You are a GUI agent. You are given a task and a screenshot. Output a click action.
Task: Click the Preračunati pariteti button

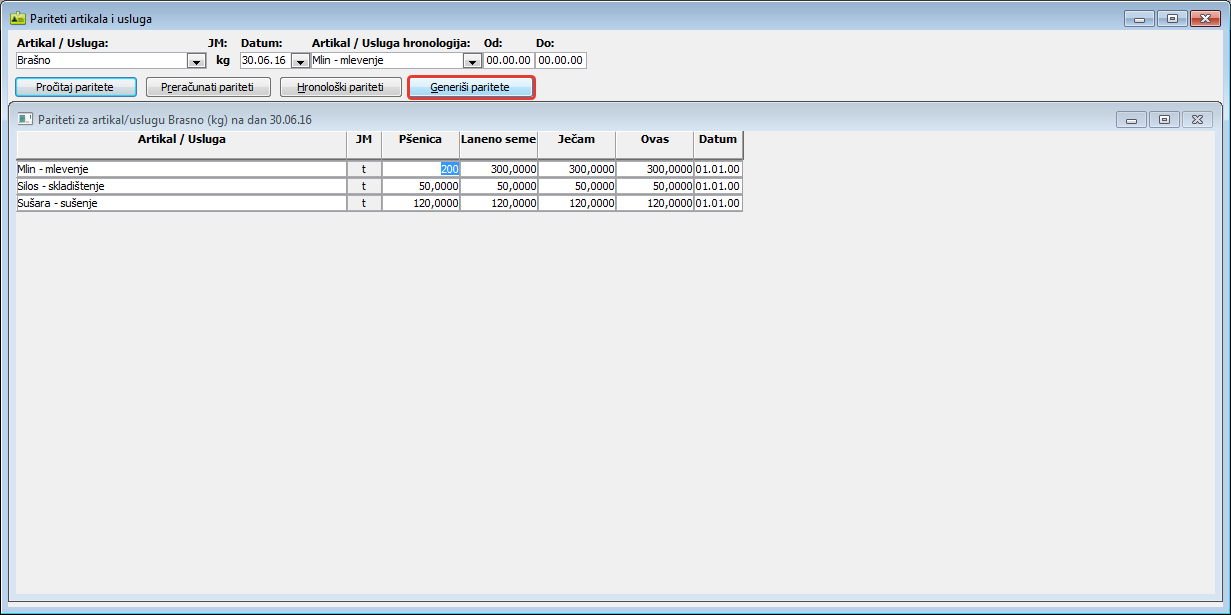coord(208,88)
